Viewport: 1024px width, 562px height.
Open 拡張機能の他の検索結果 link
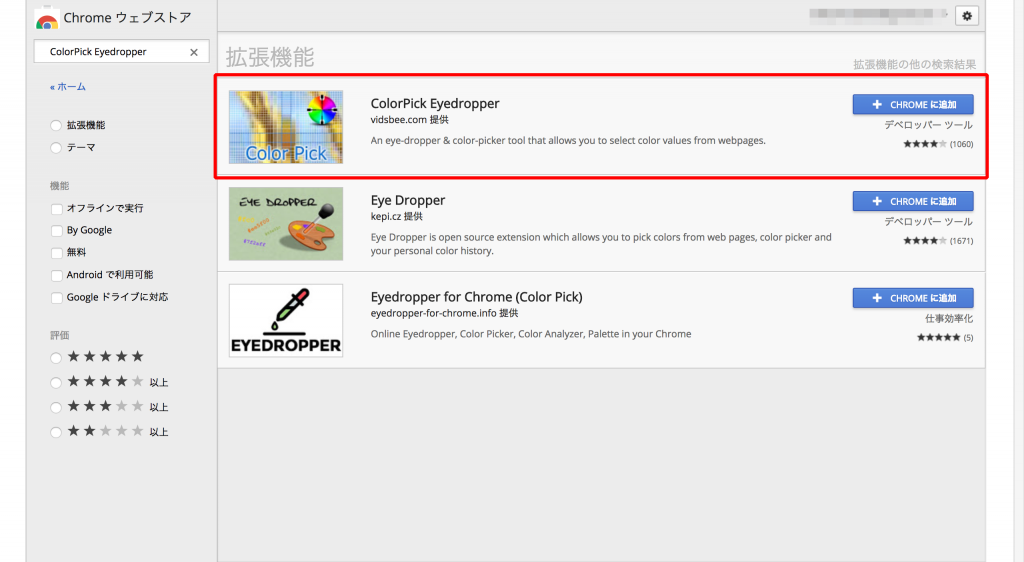point(914,64)
